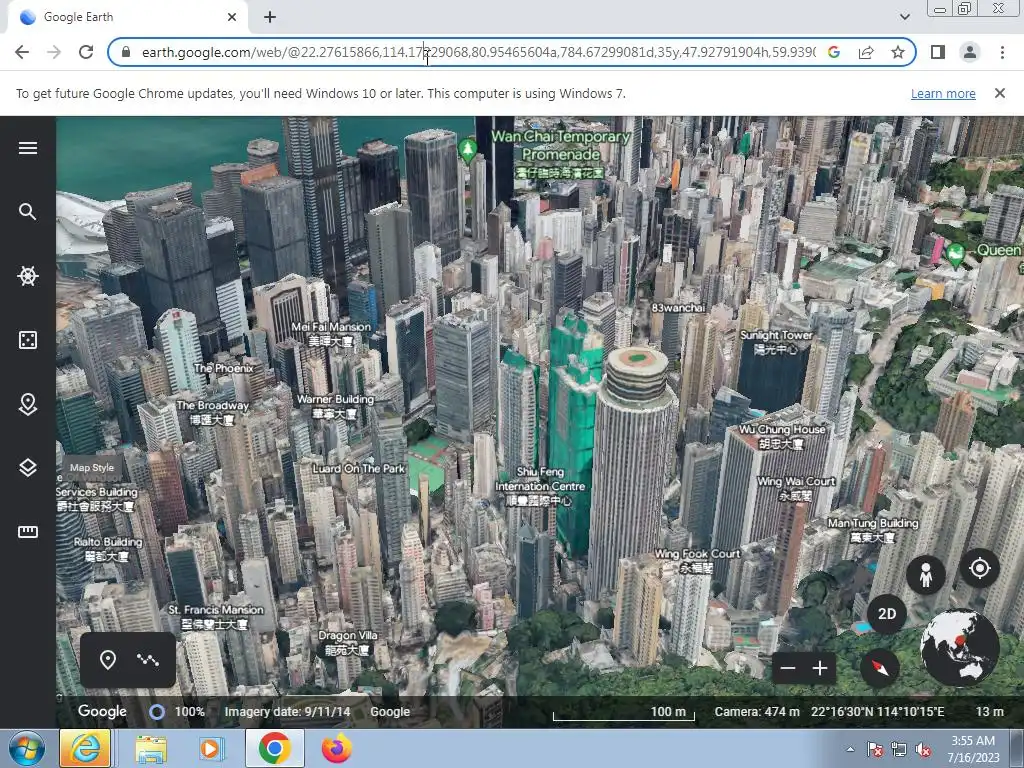Open the Windows Start menu
This screenshot has width=1024, height=768.
click(x=26, y=748)
